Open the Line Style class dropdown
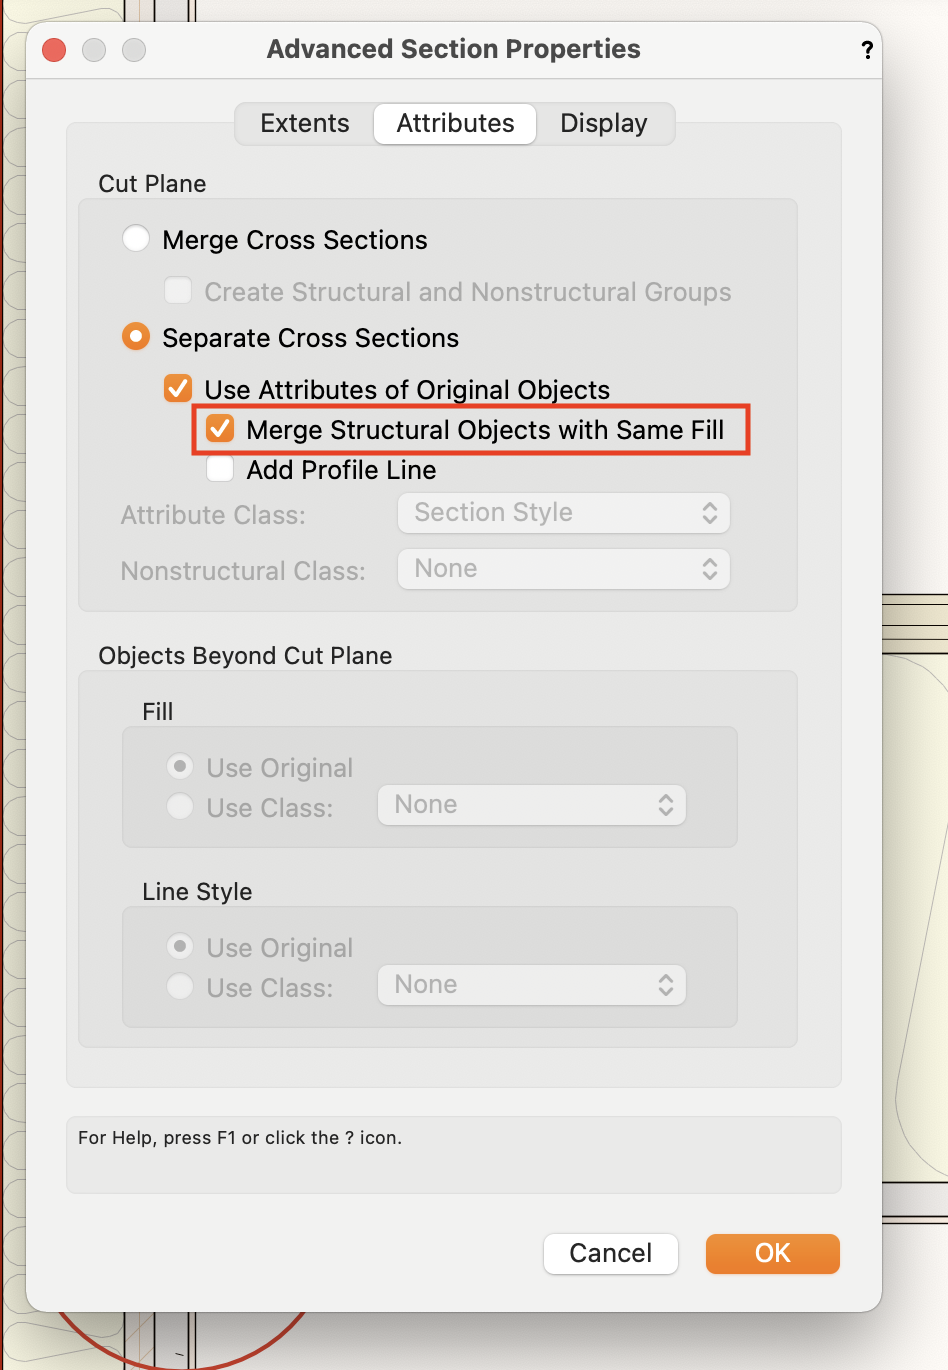948x1370 pixels. click(x=532, y=985)
